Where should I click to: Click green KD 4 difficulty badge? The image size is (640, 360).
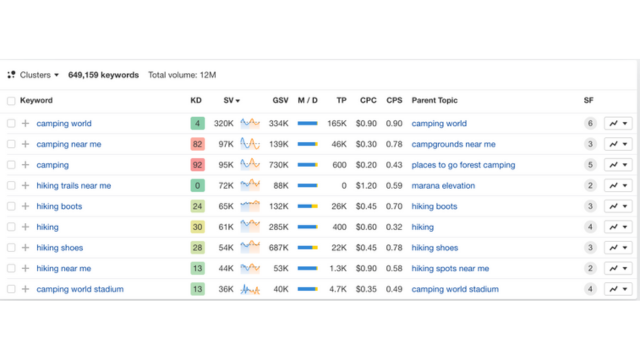pyautogui.click(x=198, y=123)
